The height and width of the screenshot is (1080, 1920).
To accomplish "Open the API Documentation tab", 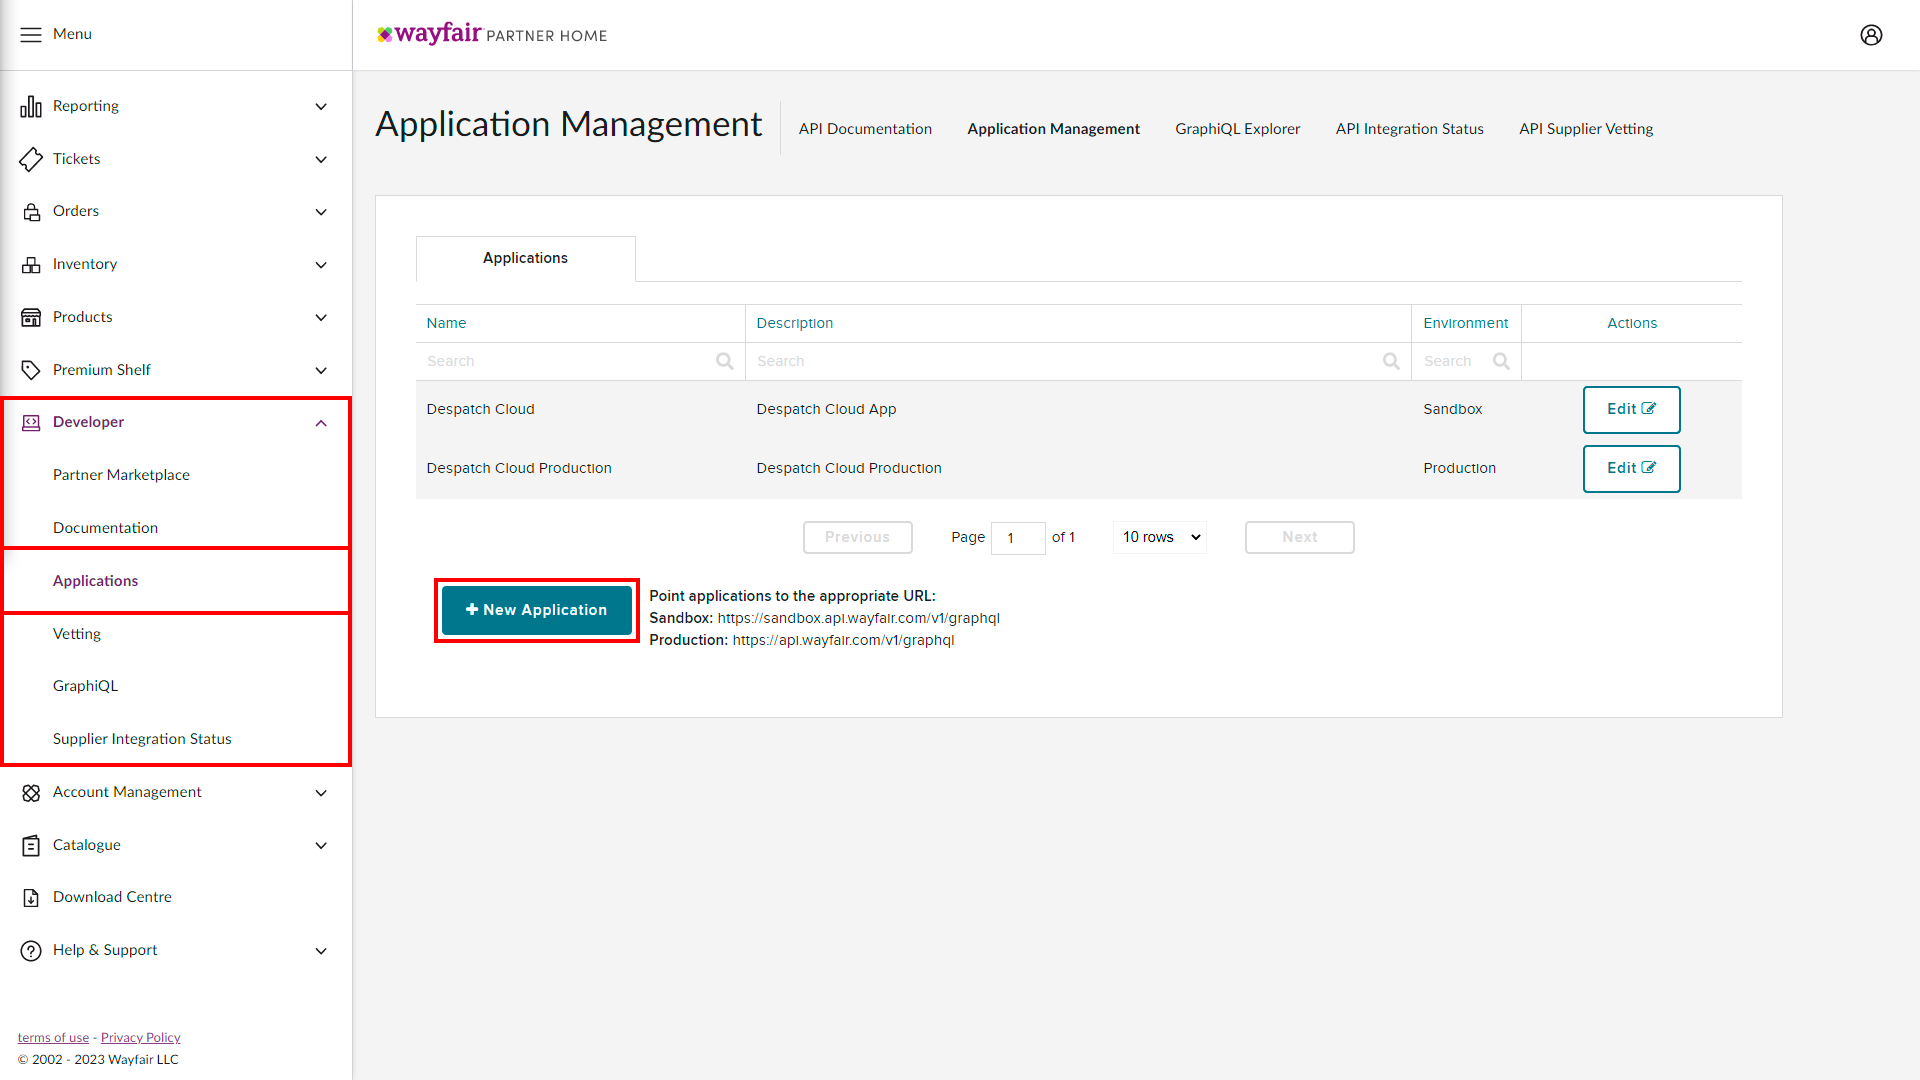I will pos(865,129).
